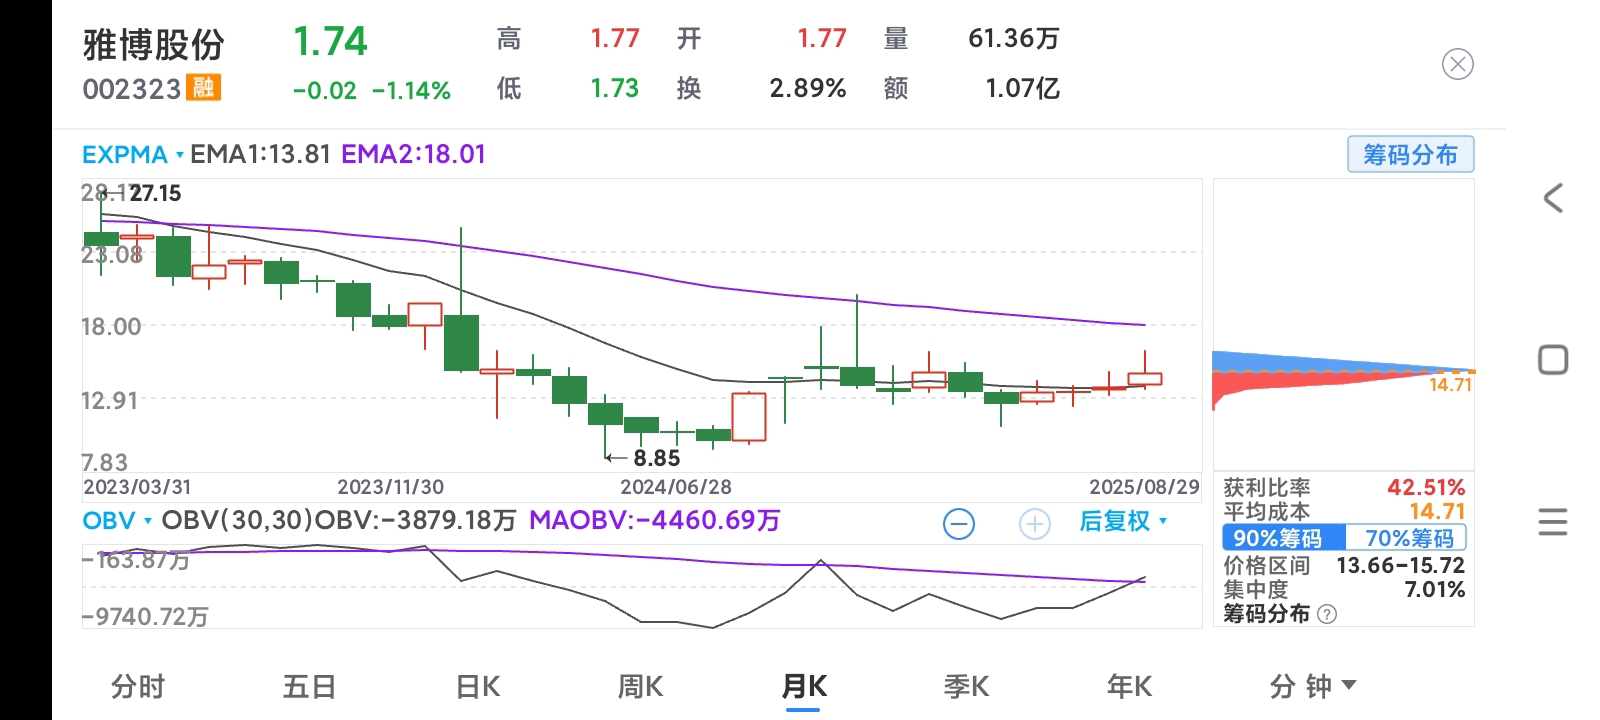The width and height of the screenshot is (1600, 720).
Task: Expand the 后复权 adjustment dropdown
Action: [x=1123, y=521]
